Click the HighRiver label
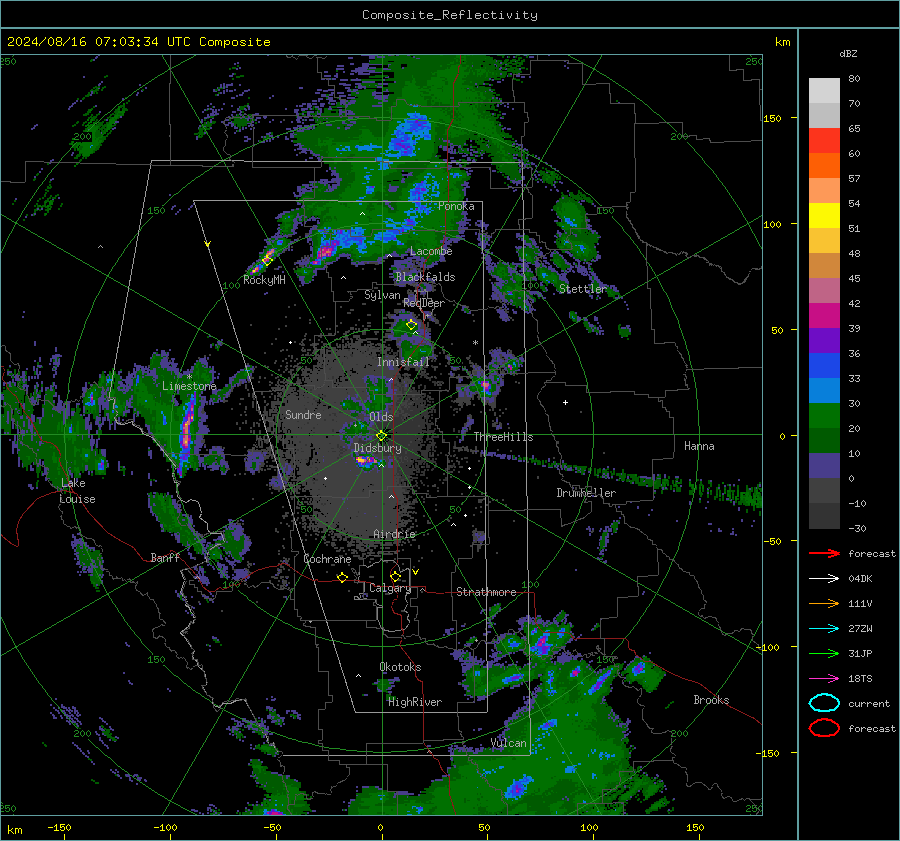900x841 pixels. 415,702
